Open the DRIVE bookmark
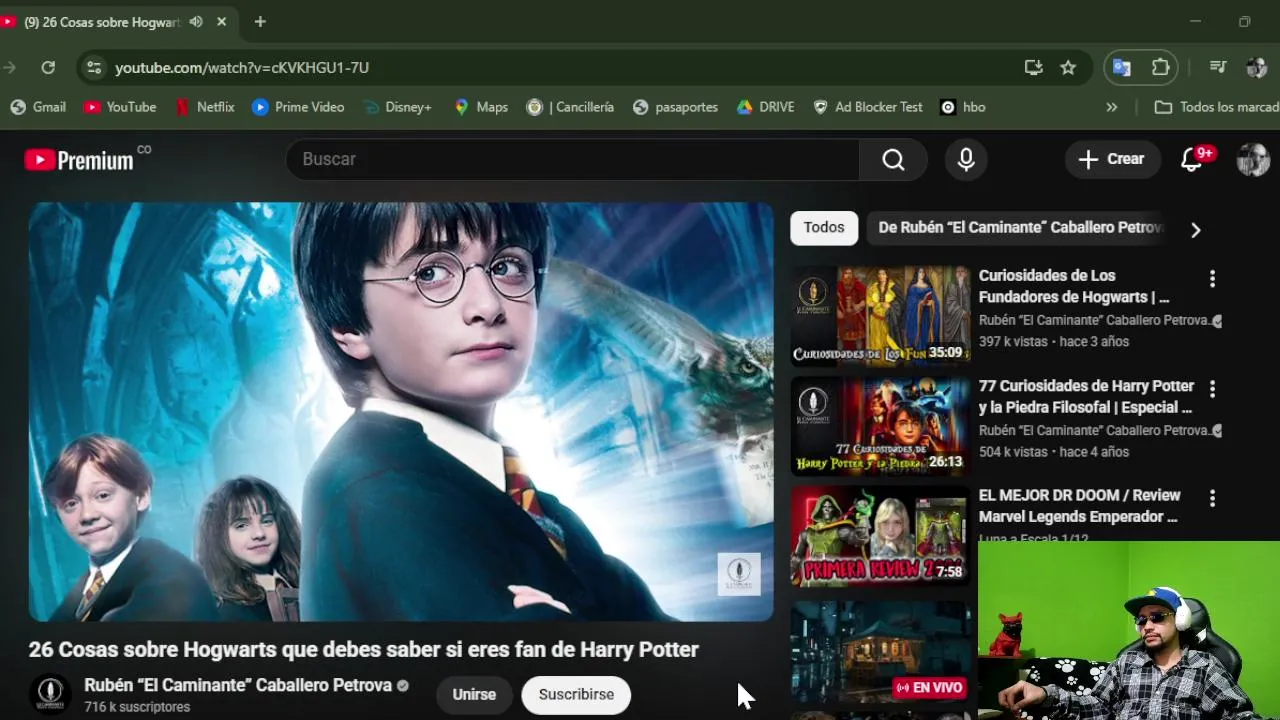Viewport: 1280px width, 720px height. point(766,107)
